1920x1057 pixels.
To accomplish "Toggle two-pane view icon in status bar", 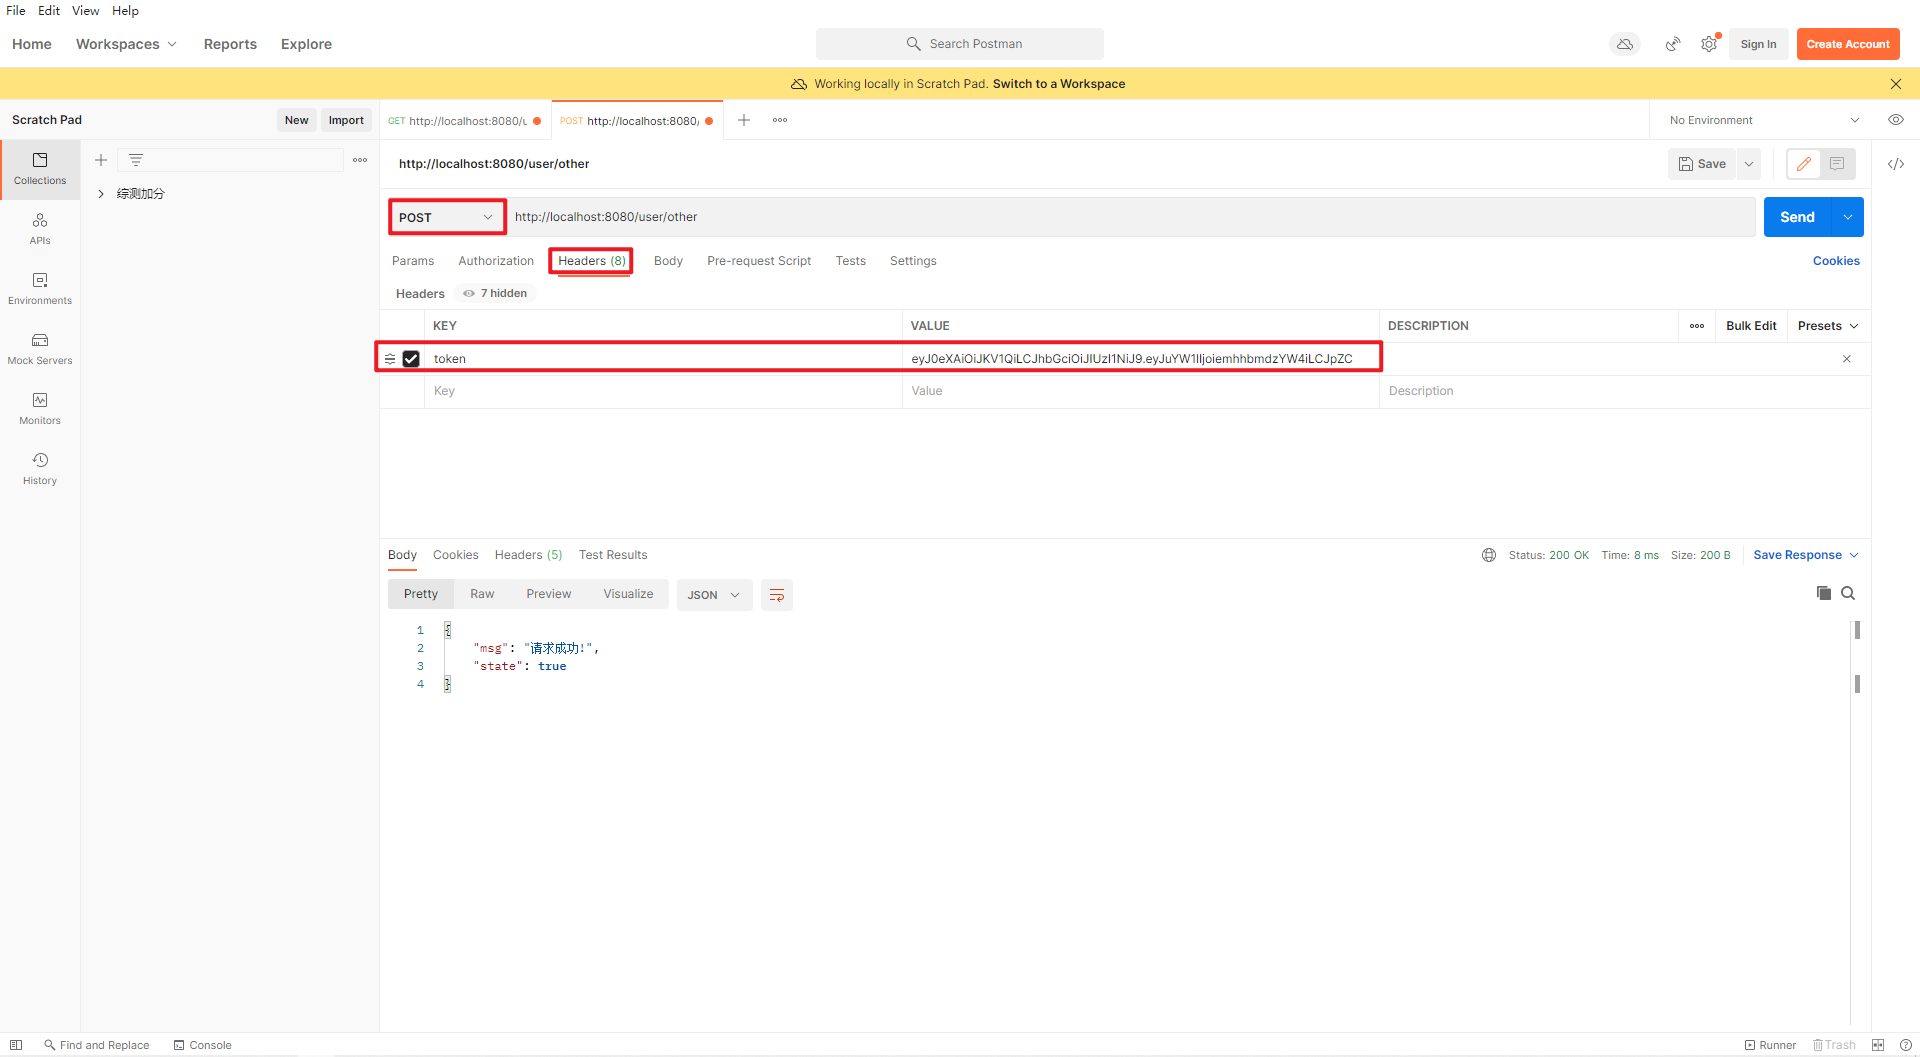I will tap(1878, 1045).
